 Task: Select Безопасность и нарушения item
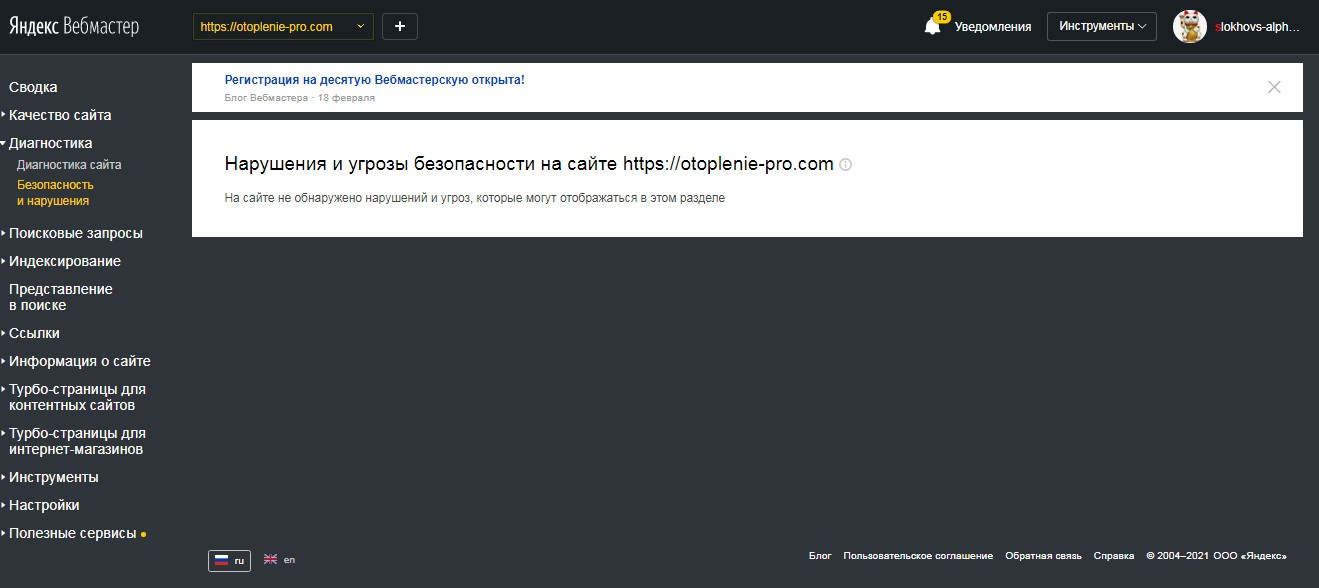[x=55, y=193]
